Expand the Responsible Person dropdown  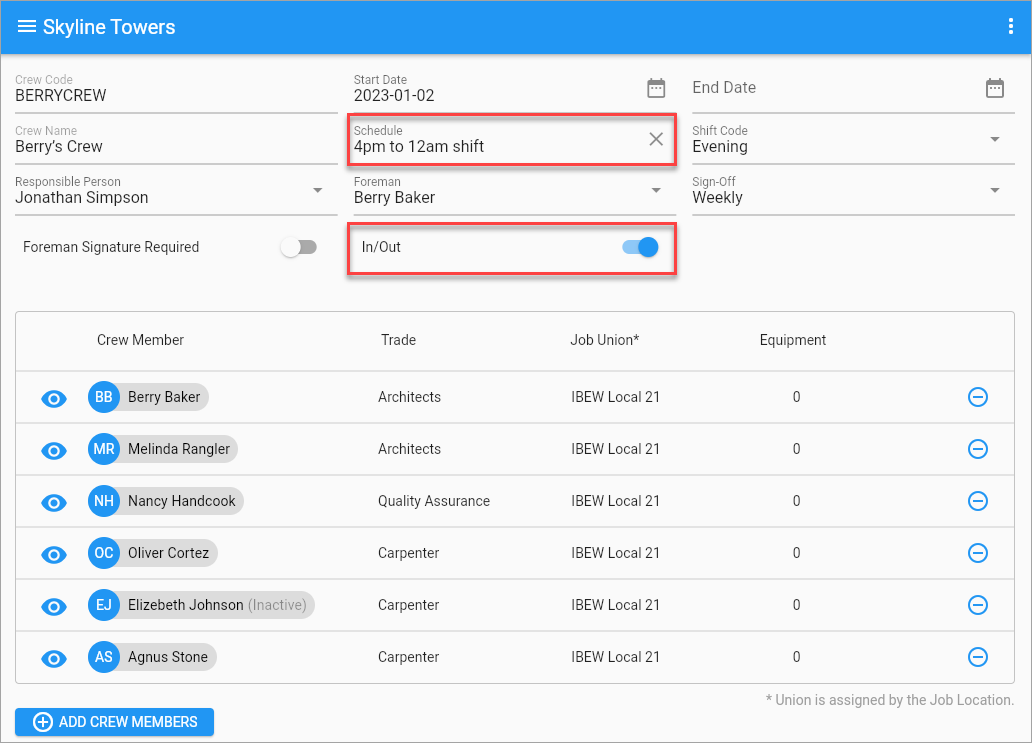pos(317,190)
